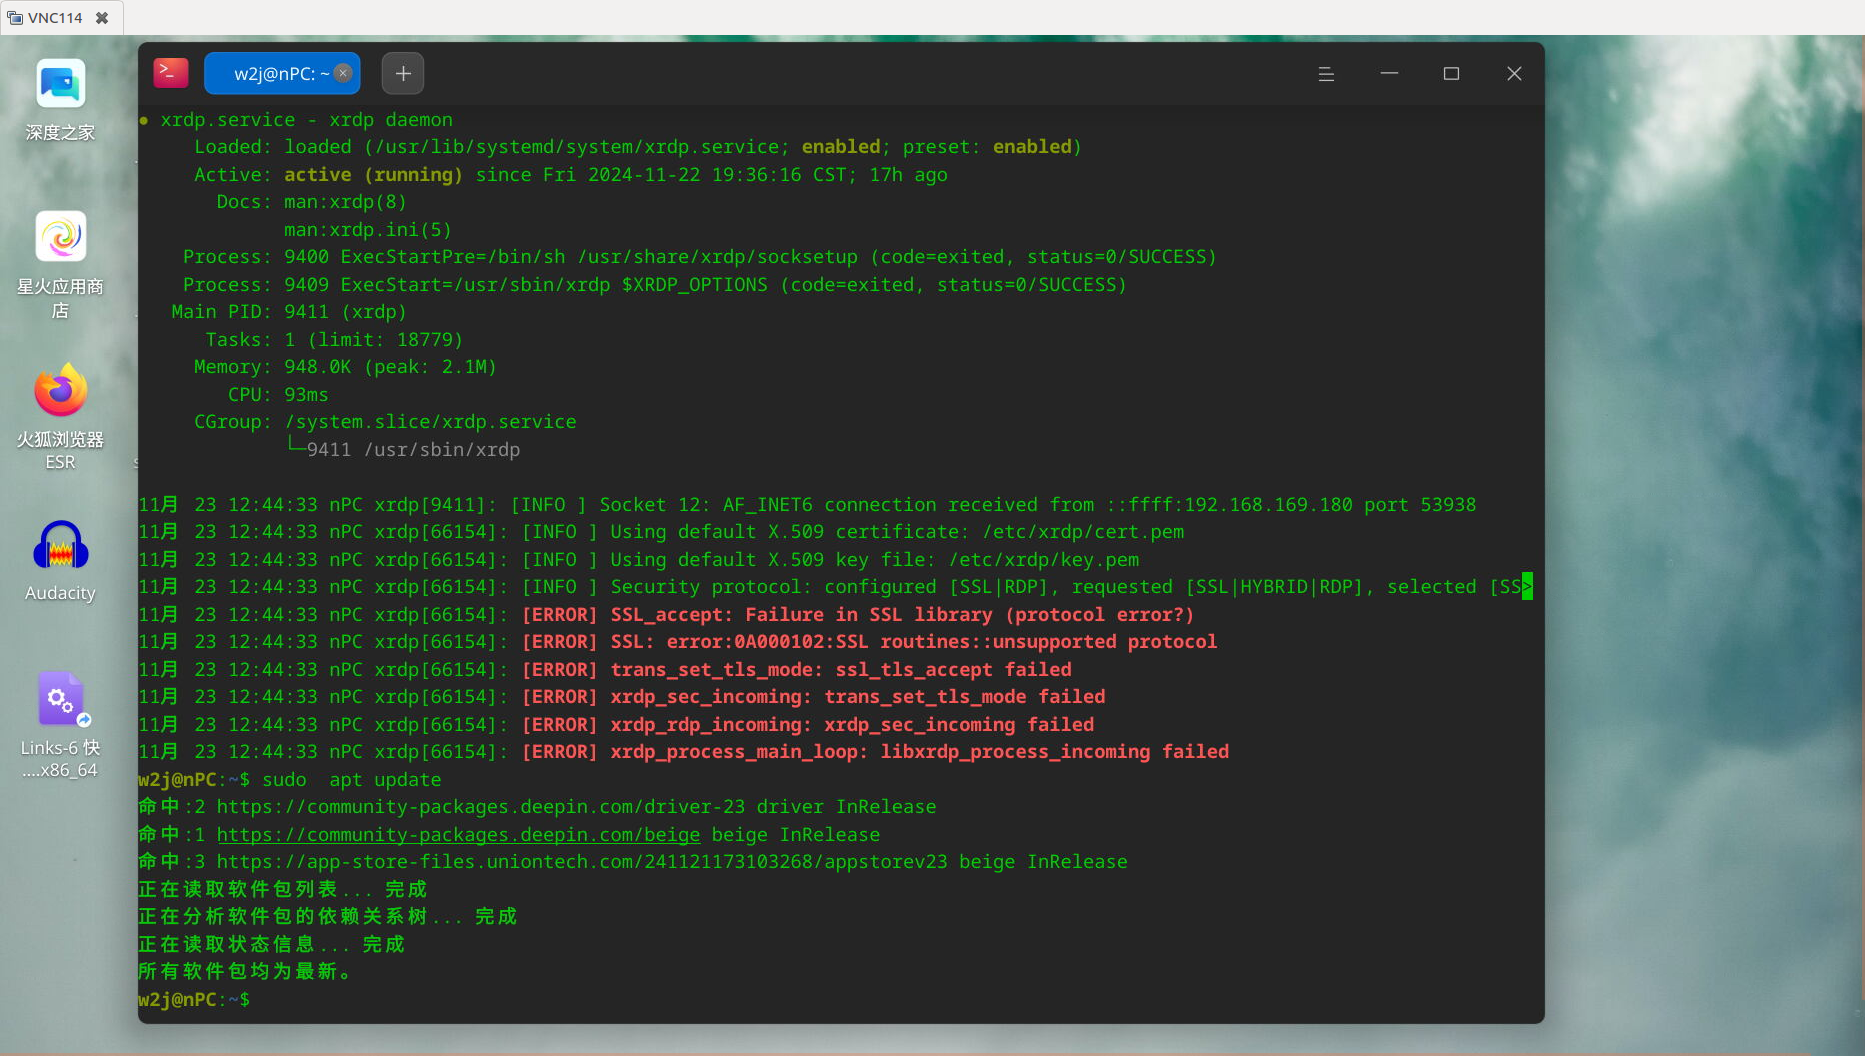Click the '所有软件包均为最新。' message
The image size is (1865, 1056).
point(244,971)
